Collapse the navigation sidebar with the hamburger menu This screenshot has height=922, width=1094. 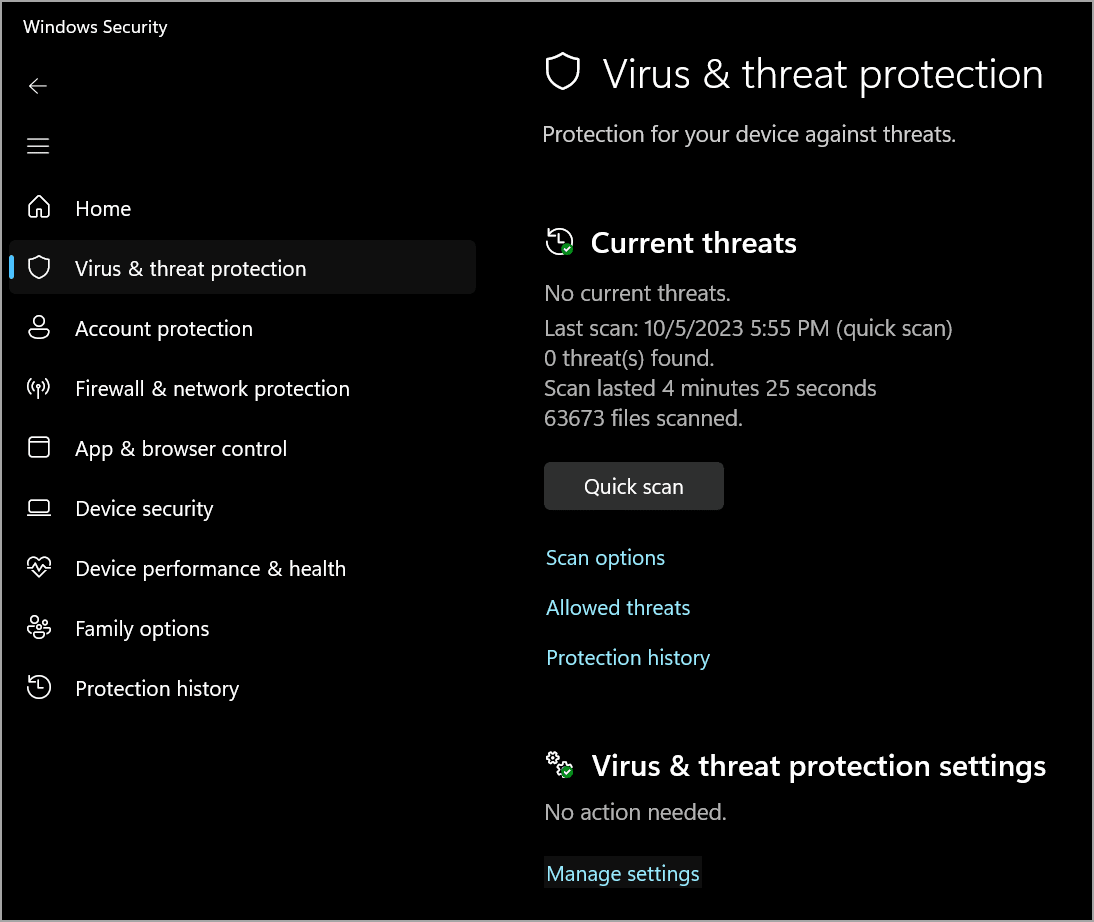pyautogui.click(x=38, y=146)
